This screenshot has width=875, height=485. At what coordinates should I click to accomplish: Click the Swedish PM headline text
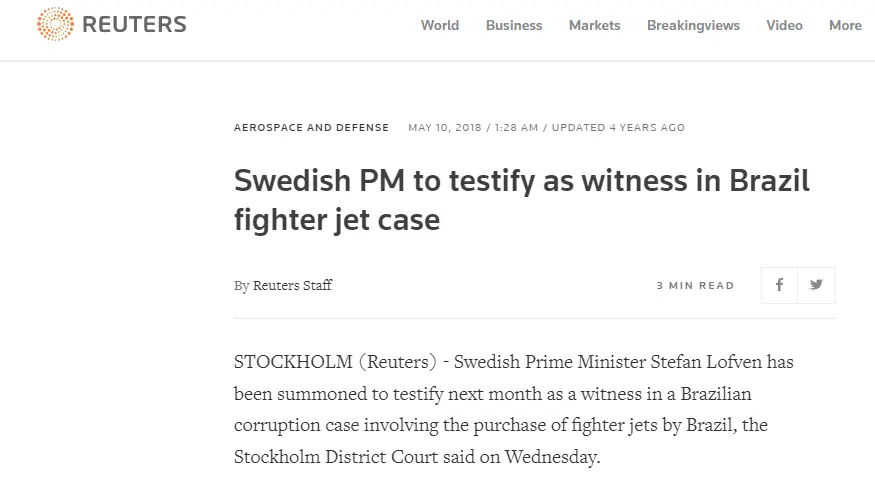coord(522,200)
